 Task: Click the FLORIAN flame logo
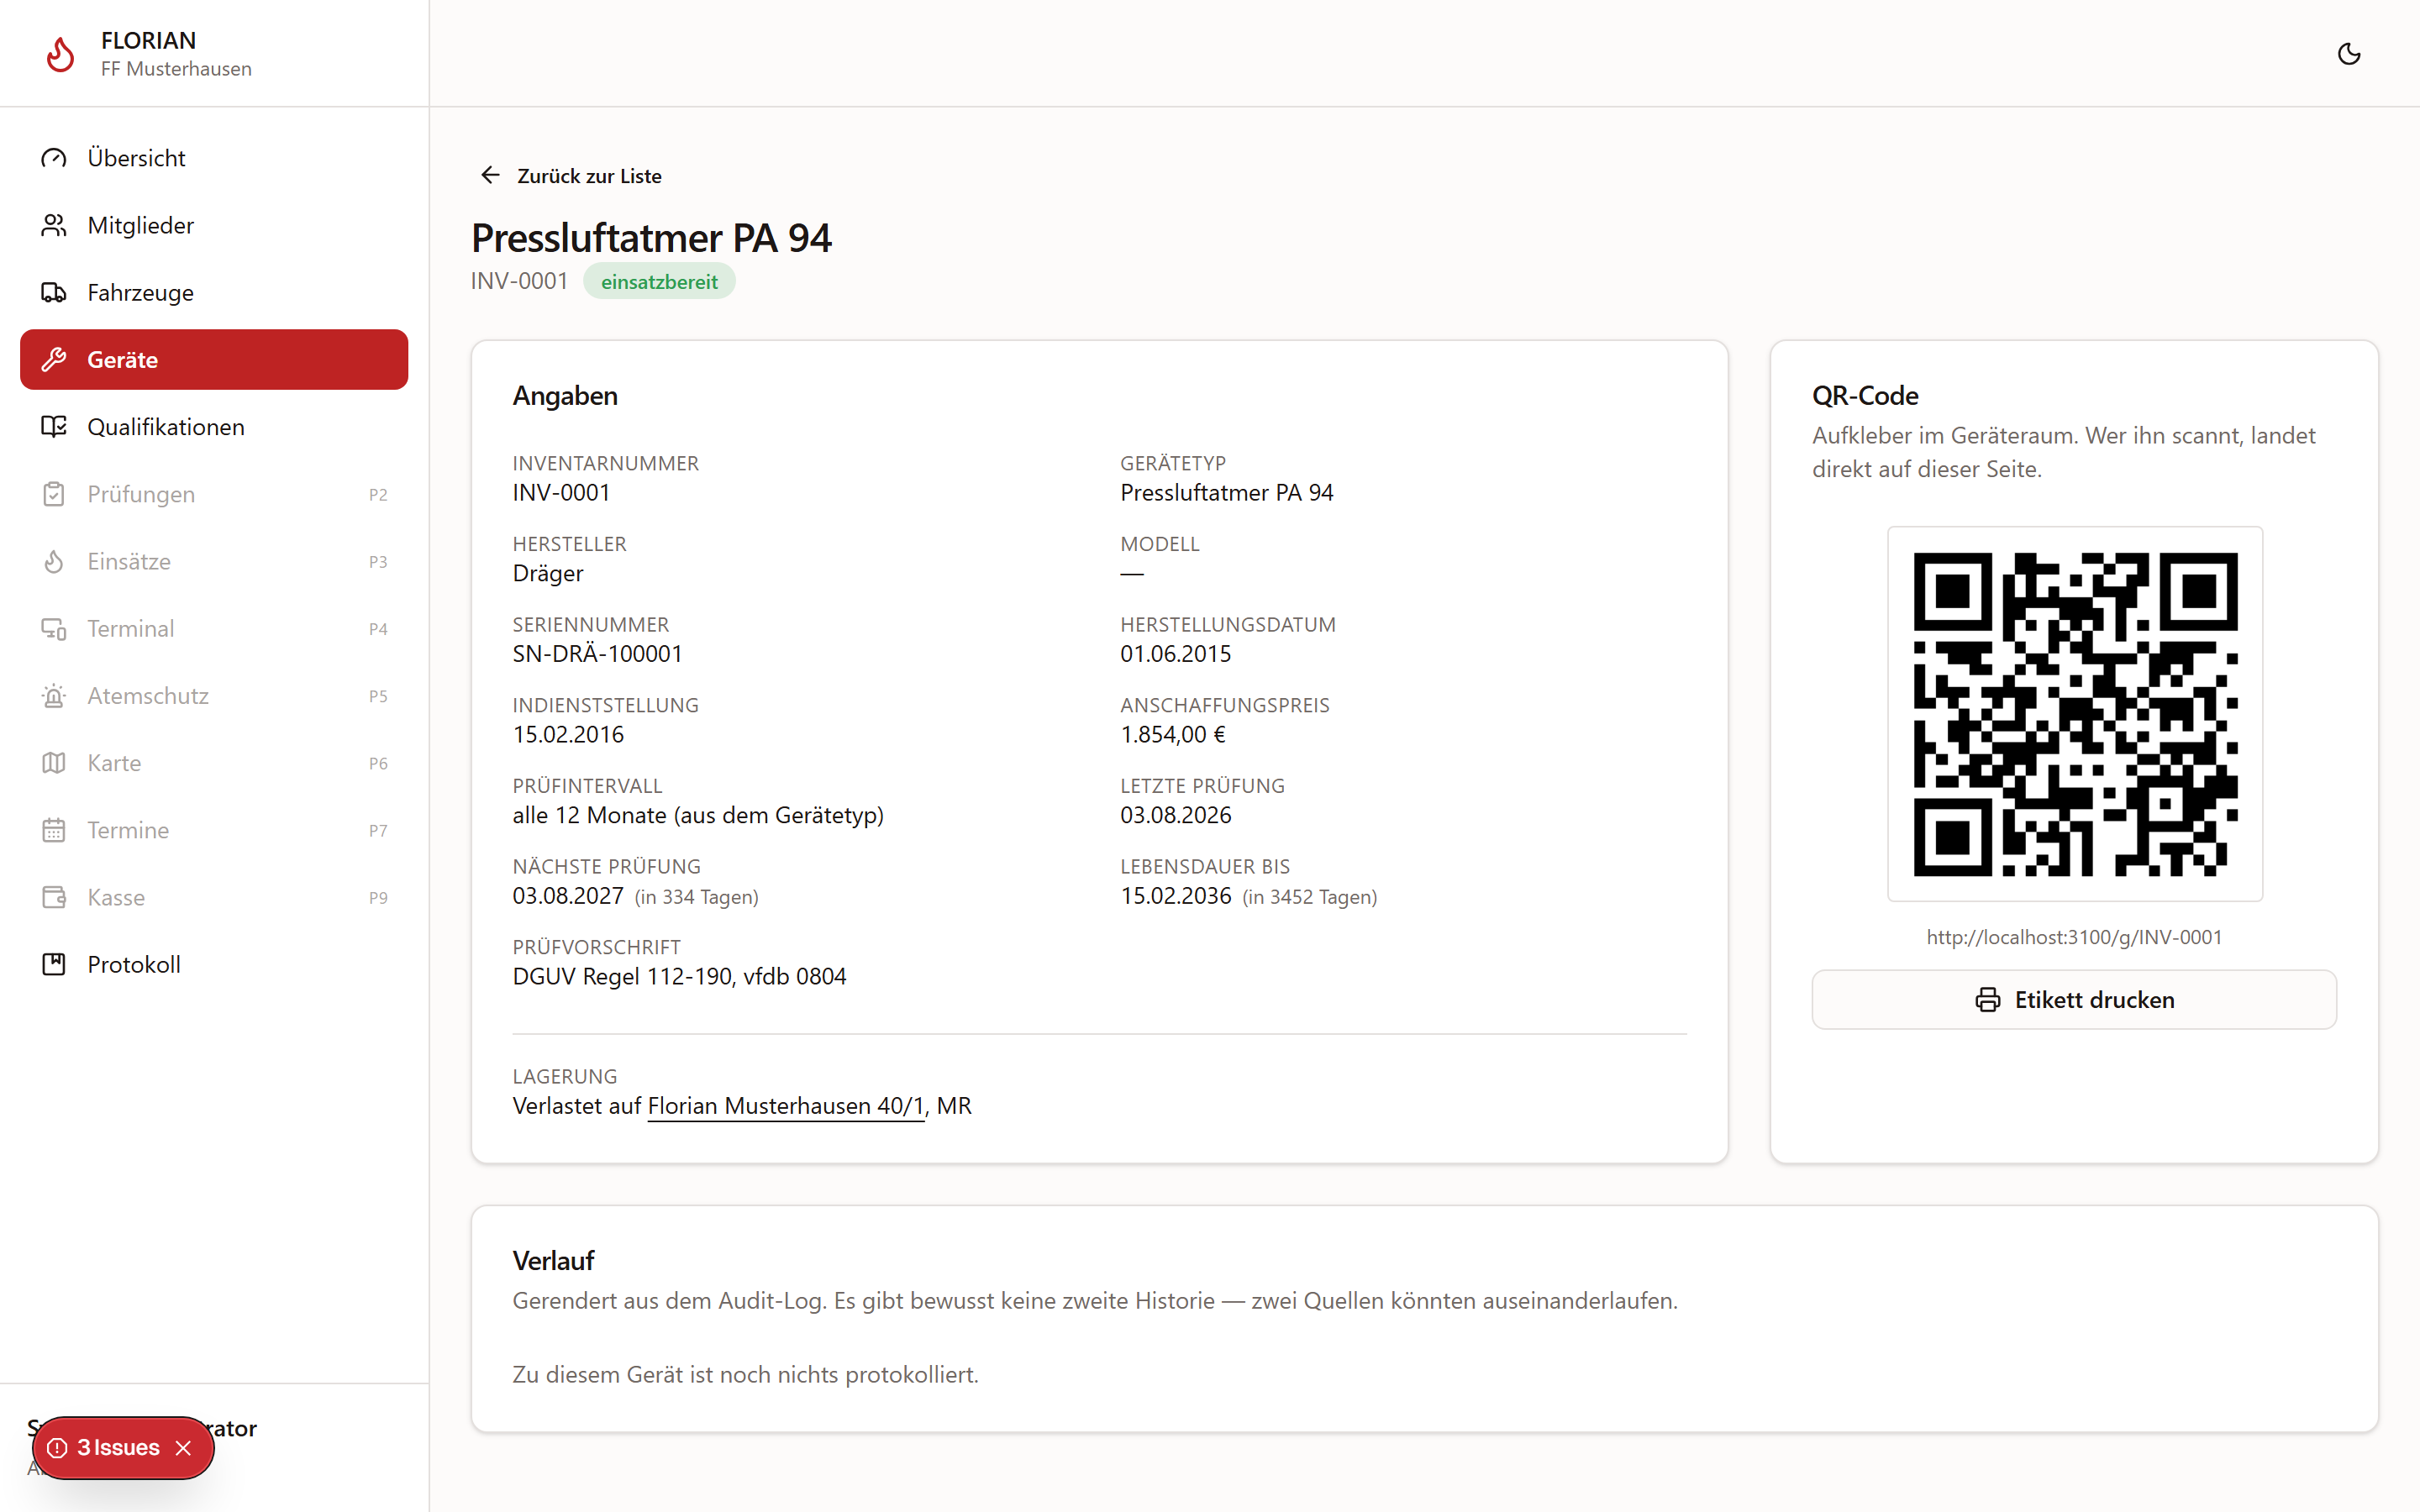tap(60, 54)
